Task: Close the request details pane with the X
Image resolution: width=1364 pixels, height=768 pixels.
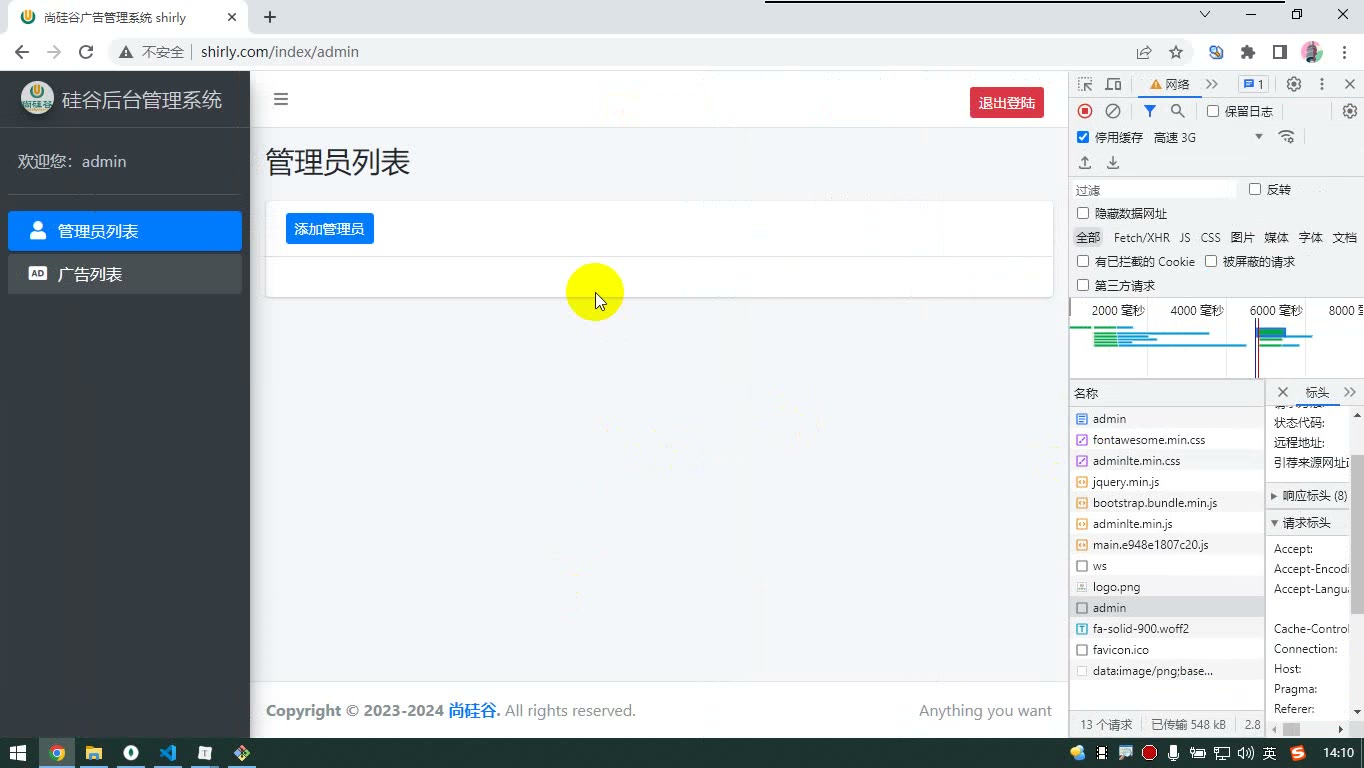Action: point(1283,392)
